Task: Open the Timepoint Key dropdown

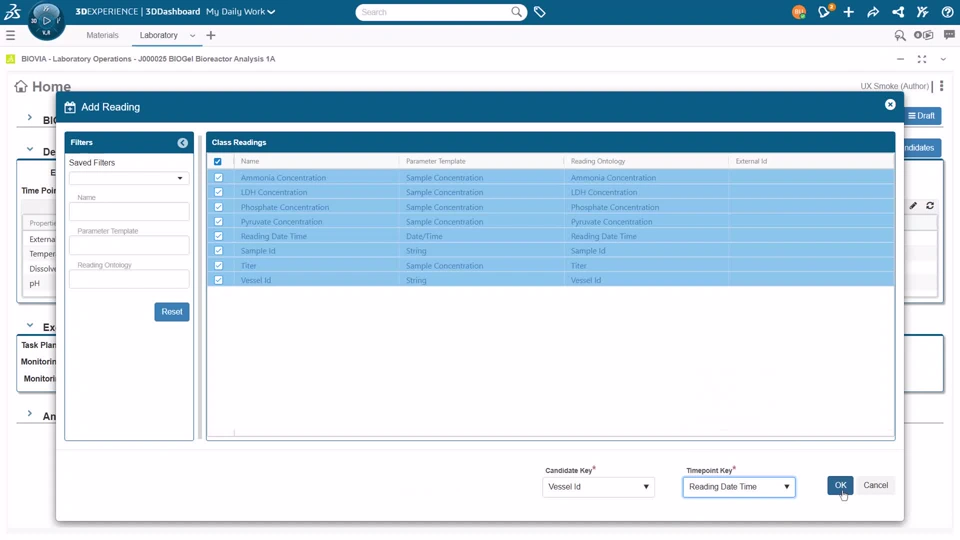Action: [739, 487]
